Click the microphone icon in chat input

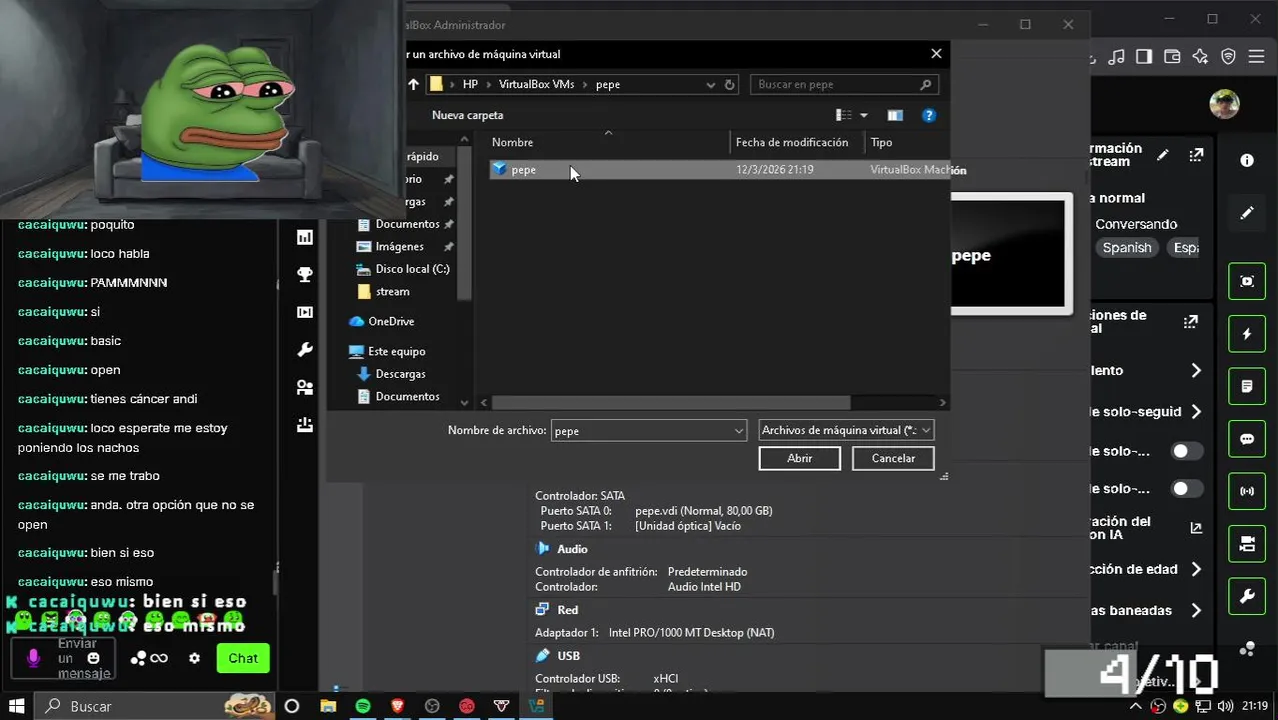click(33, 658)
